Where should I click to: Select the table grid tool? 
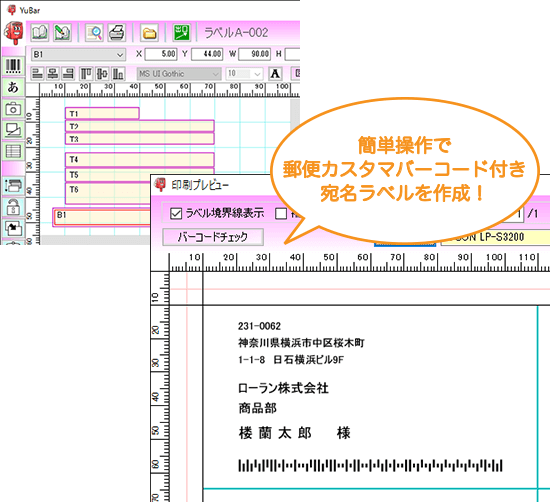tap(13, 152)
